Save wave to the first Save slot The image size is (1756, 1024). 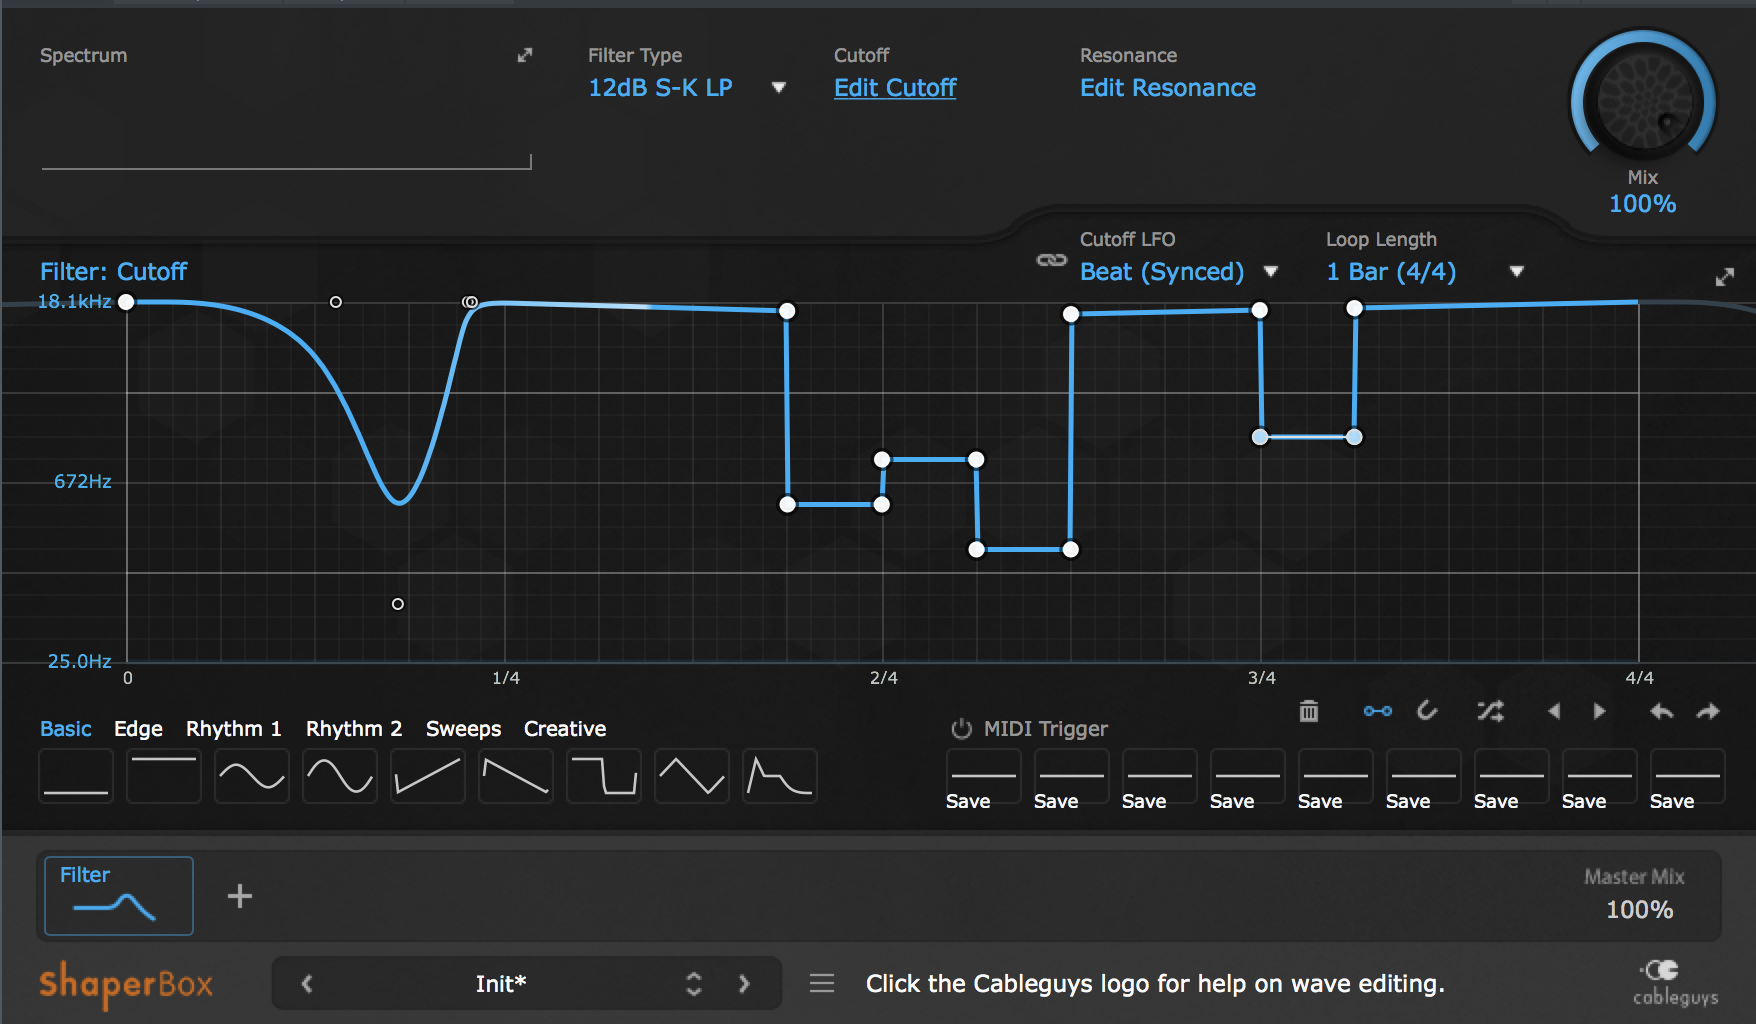coord(984,779)
